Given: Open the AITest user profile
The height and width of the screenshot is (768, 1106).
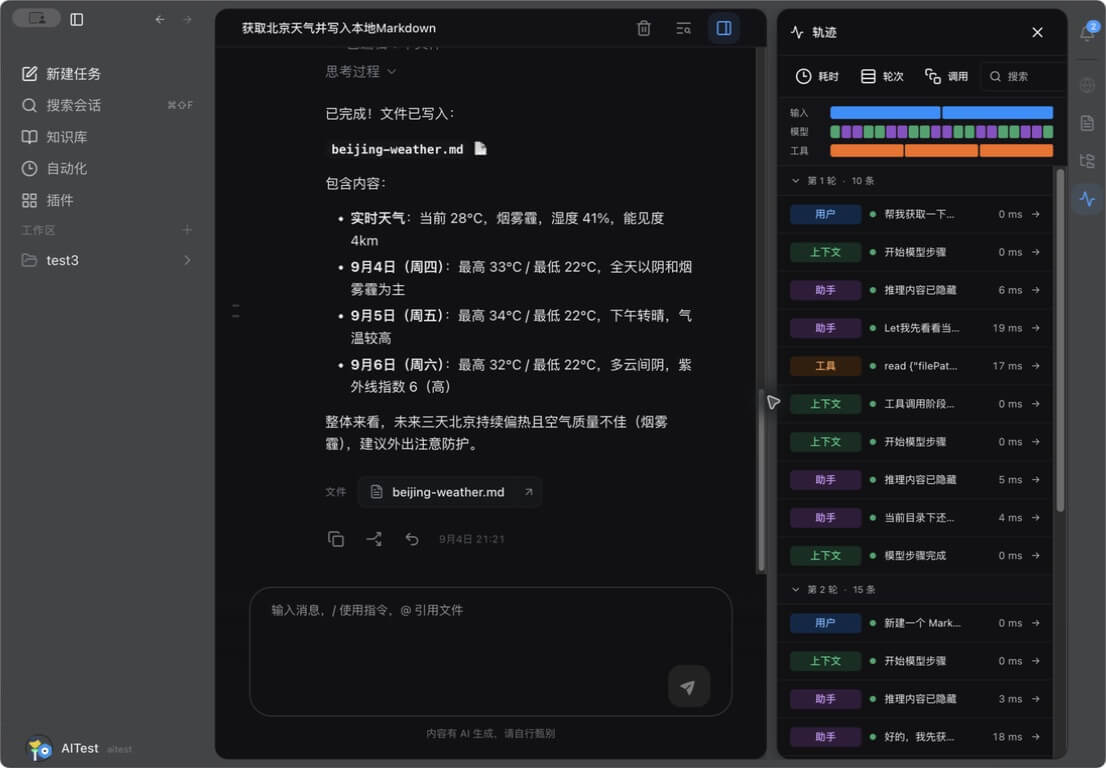Looking at the screenshot, I should (78, 748).
